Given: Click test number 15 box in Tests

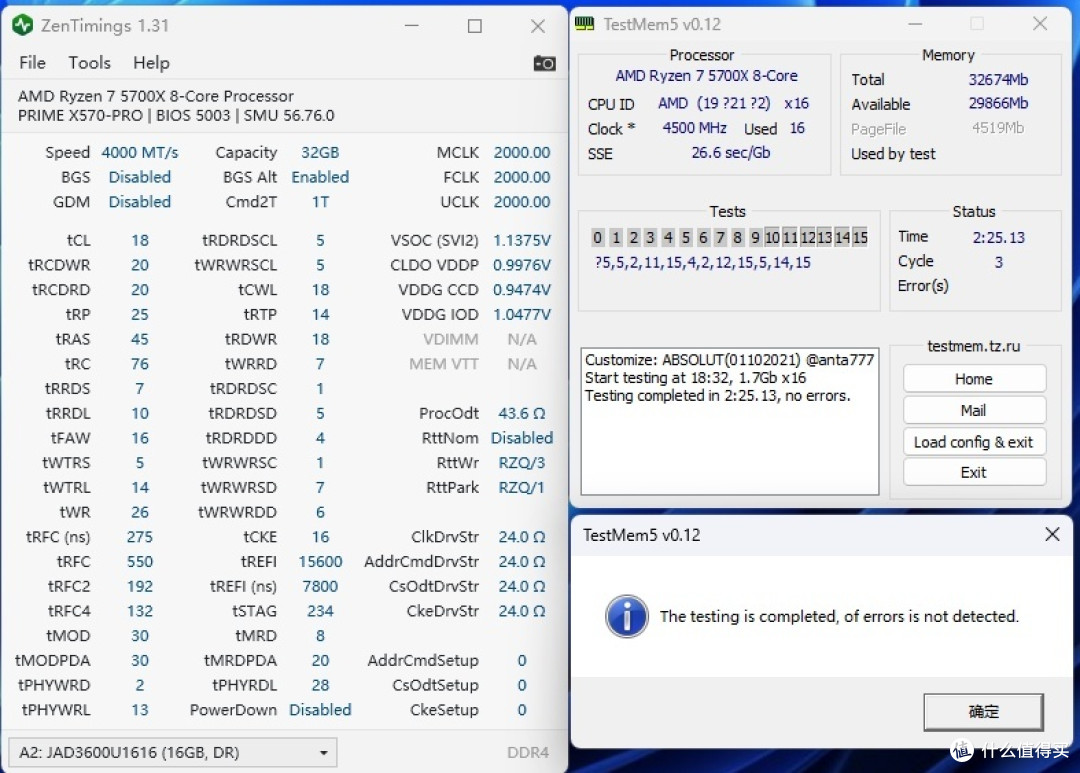Looking at the screenshot, I should click(x=860, y=238).
